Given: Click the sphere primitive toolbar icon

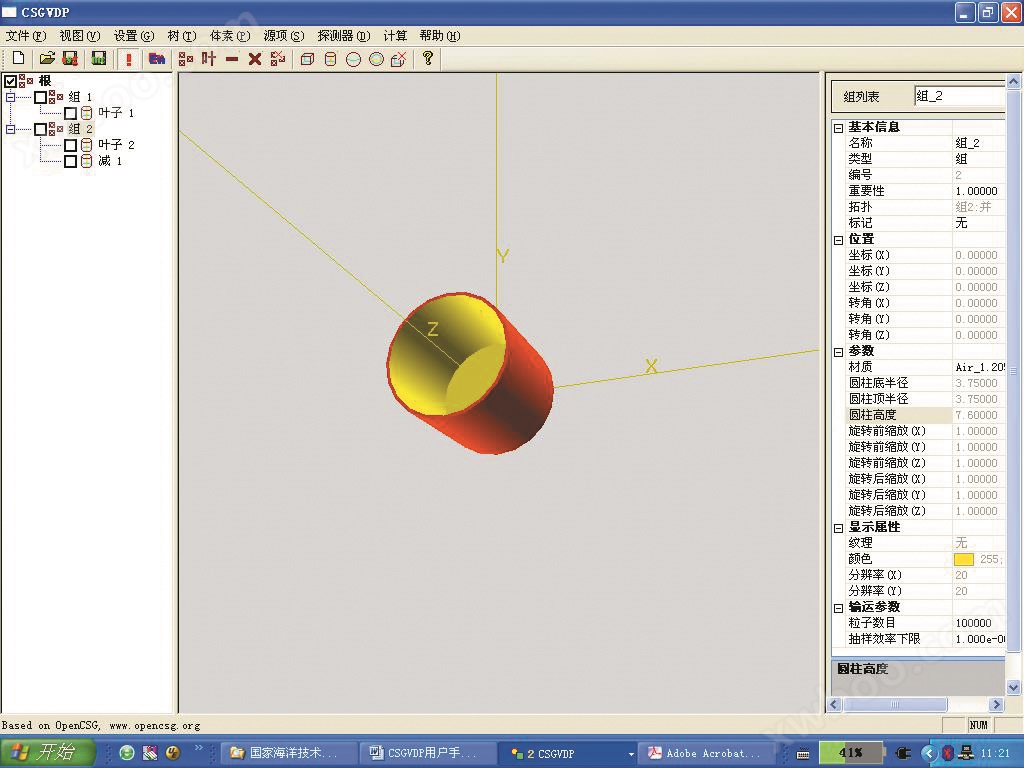Looking at the screenshot, I should point(353,59).
